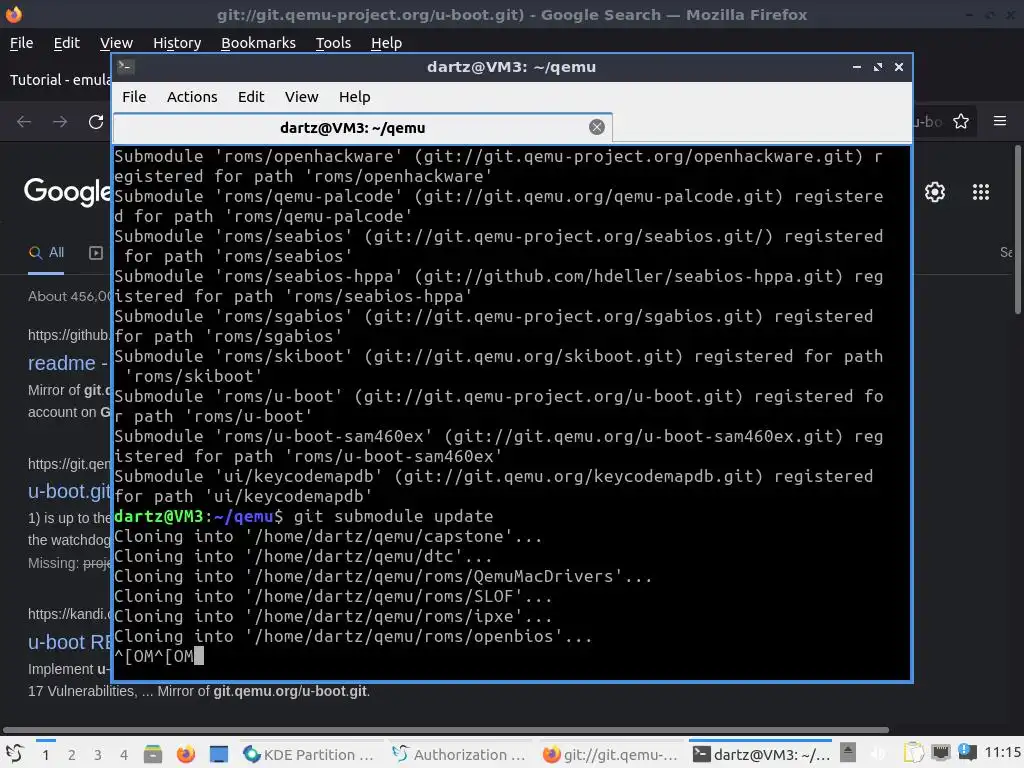Open the taskbar application menu bird icon
The image size is (1024, 768).
click(15, 754)
